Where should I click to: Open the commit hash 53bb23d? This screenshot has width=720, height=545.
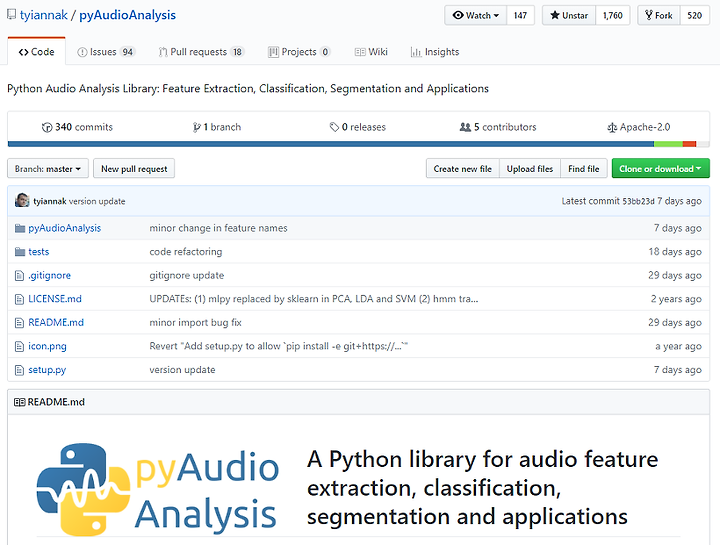pyautogui.click(x=638, y=201)
